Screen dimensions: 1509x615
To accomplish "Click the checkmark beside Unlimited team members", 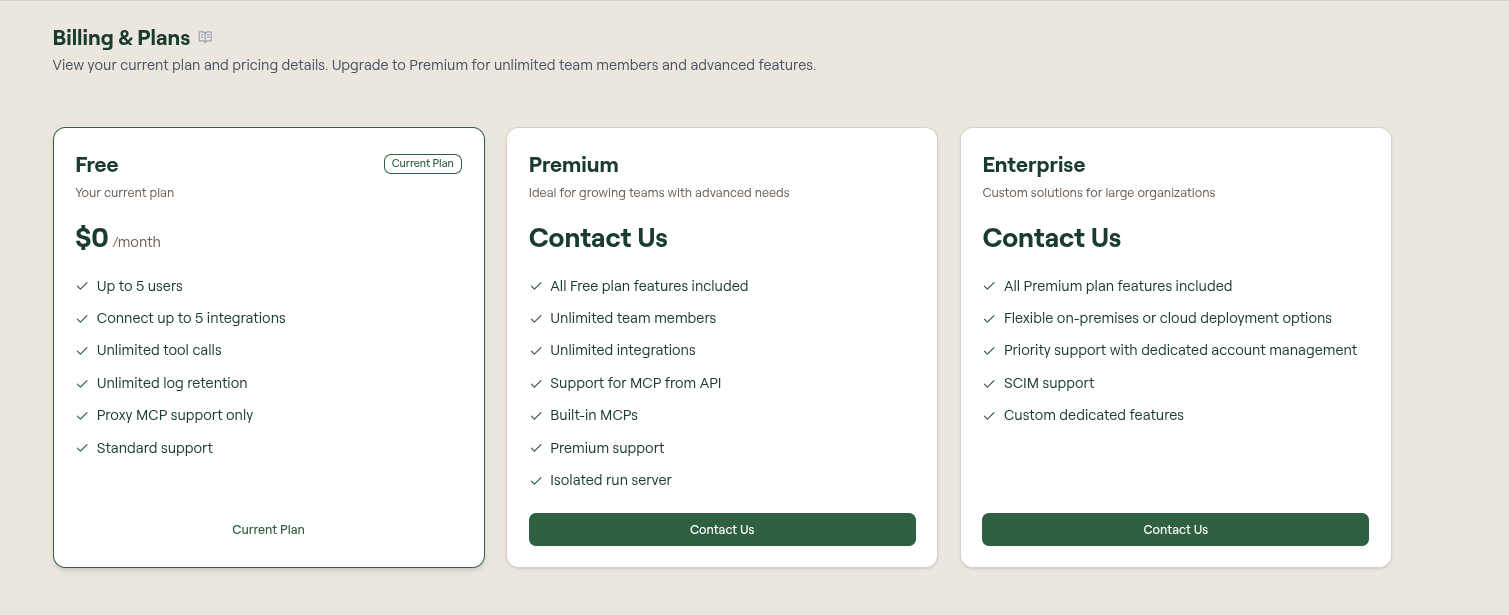I will (x=536, y=318).
